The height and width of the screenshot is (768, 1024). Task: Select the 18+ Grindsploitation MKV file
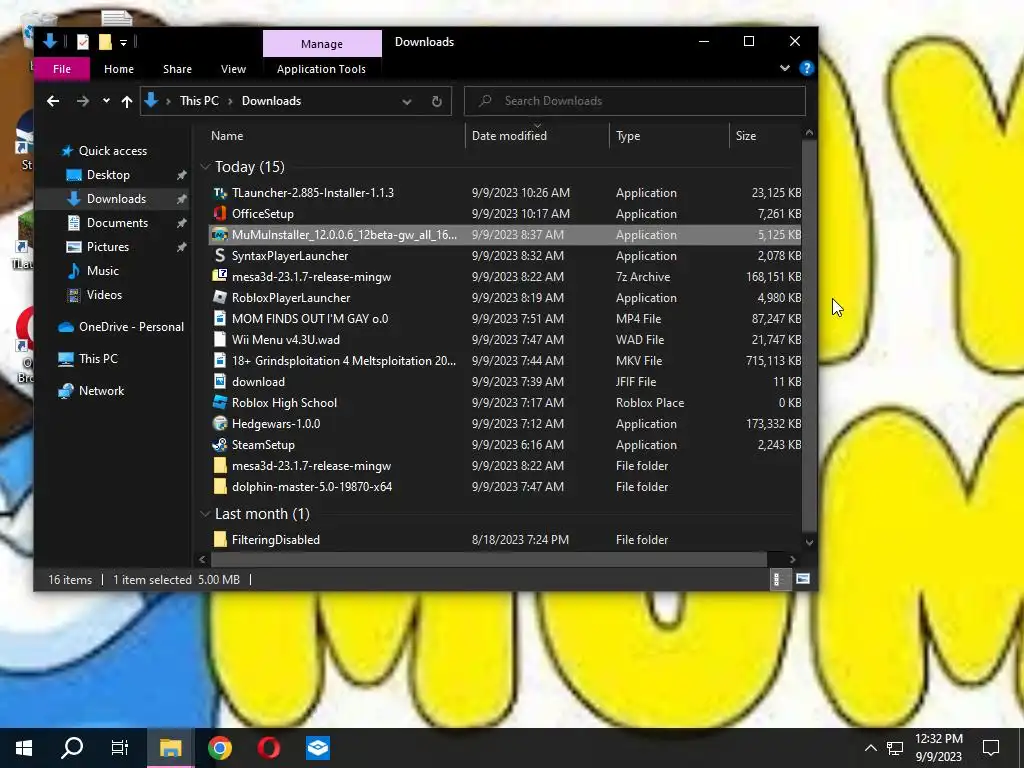505,360
